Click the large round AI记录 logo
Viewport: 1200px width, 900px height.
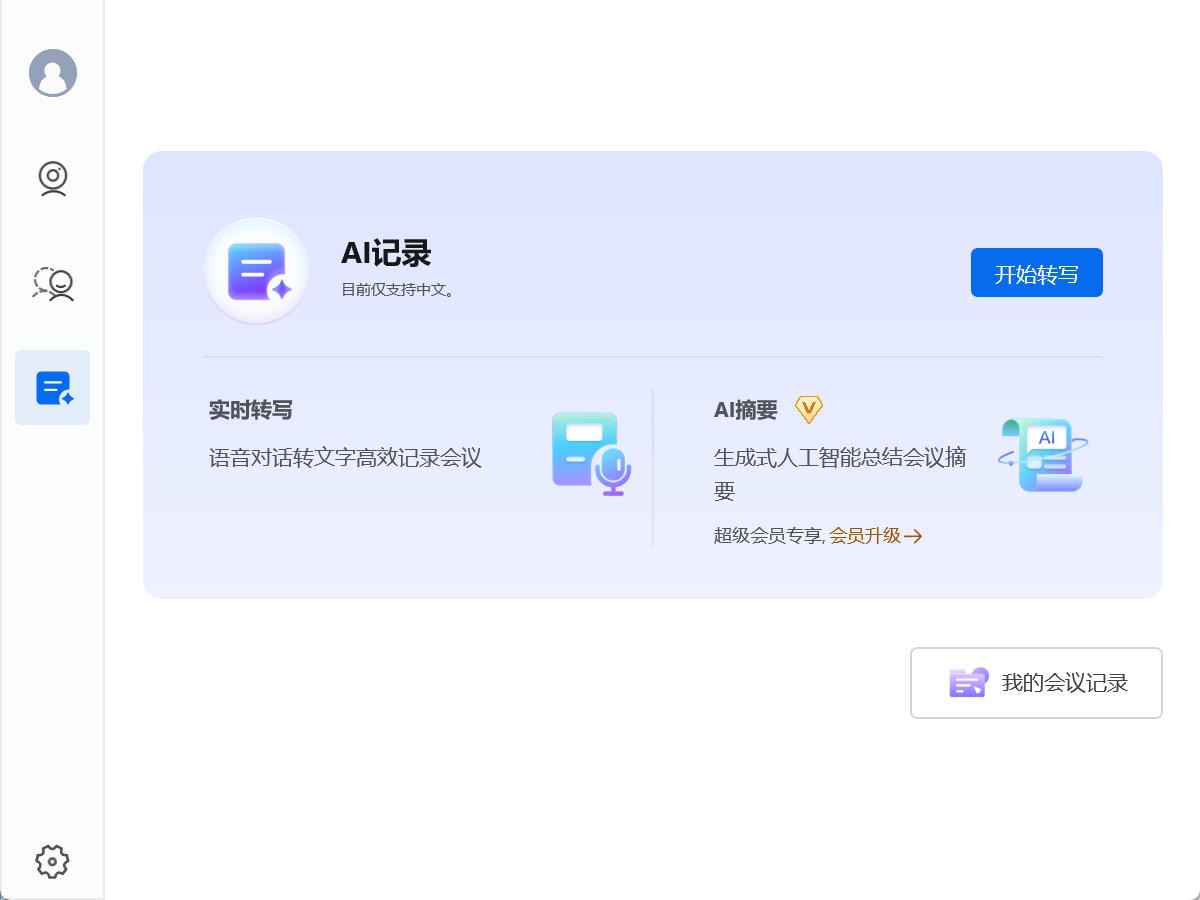click(257, 271)
